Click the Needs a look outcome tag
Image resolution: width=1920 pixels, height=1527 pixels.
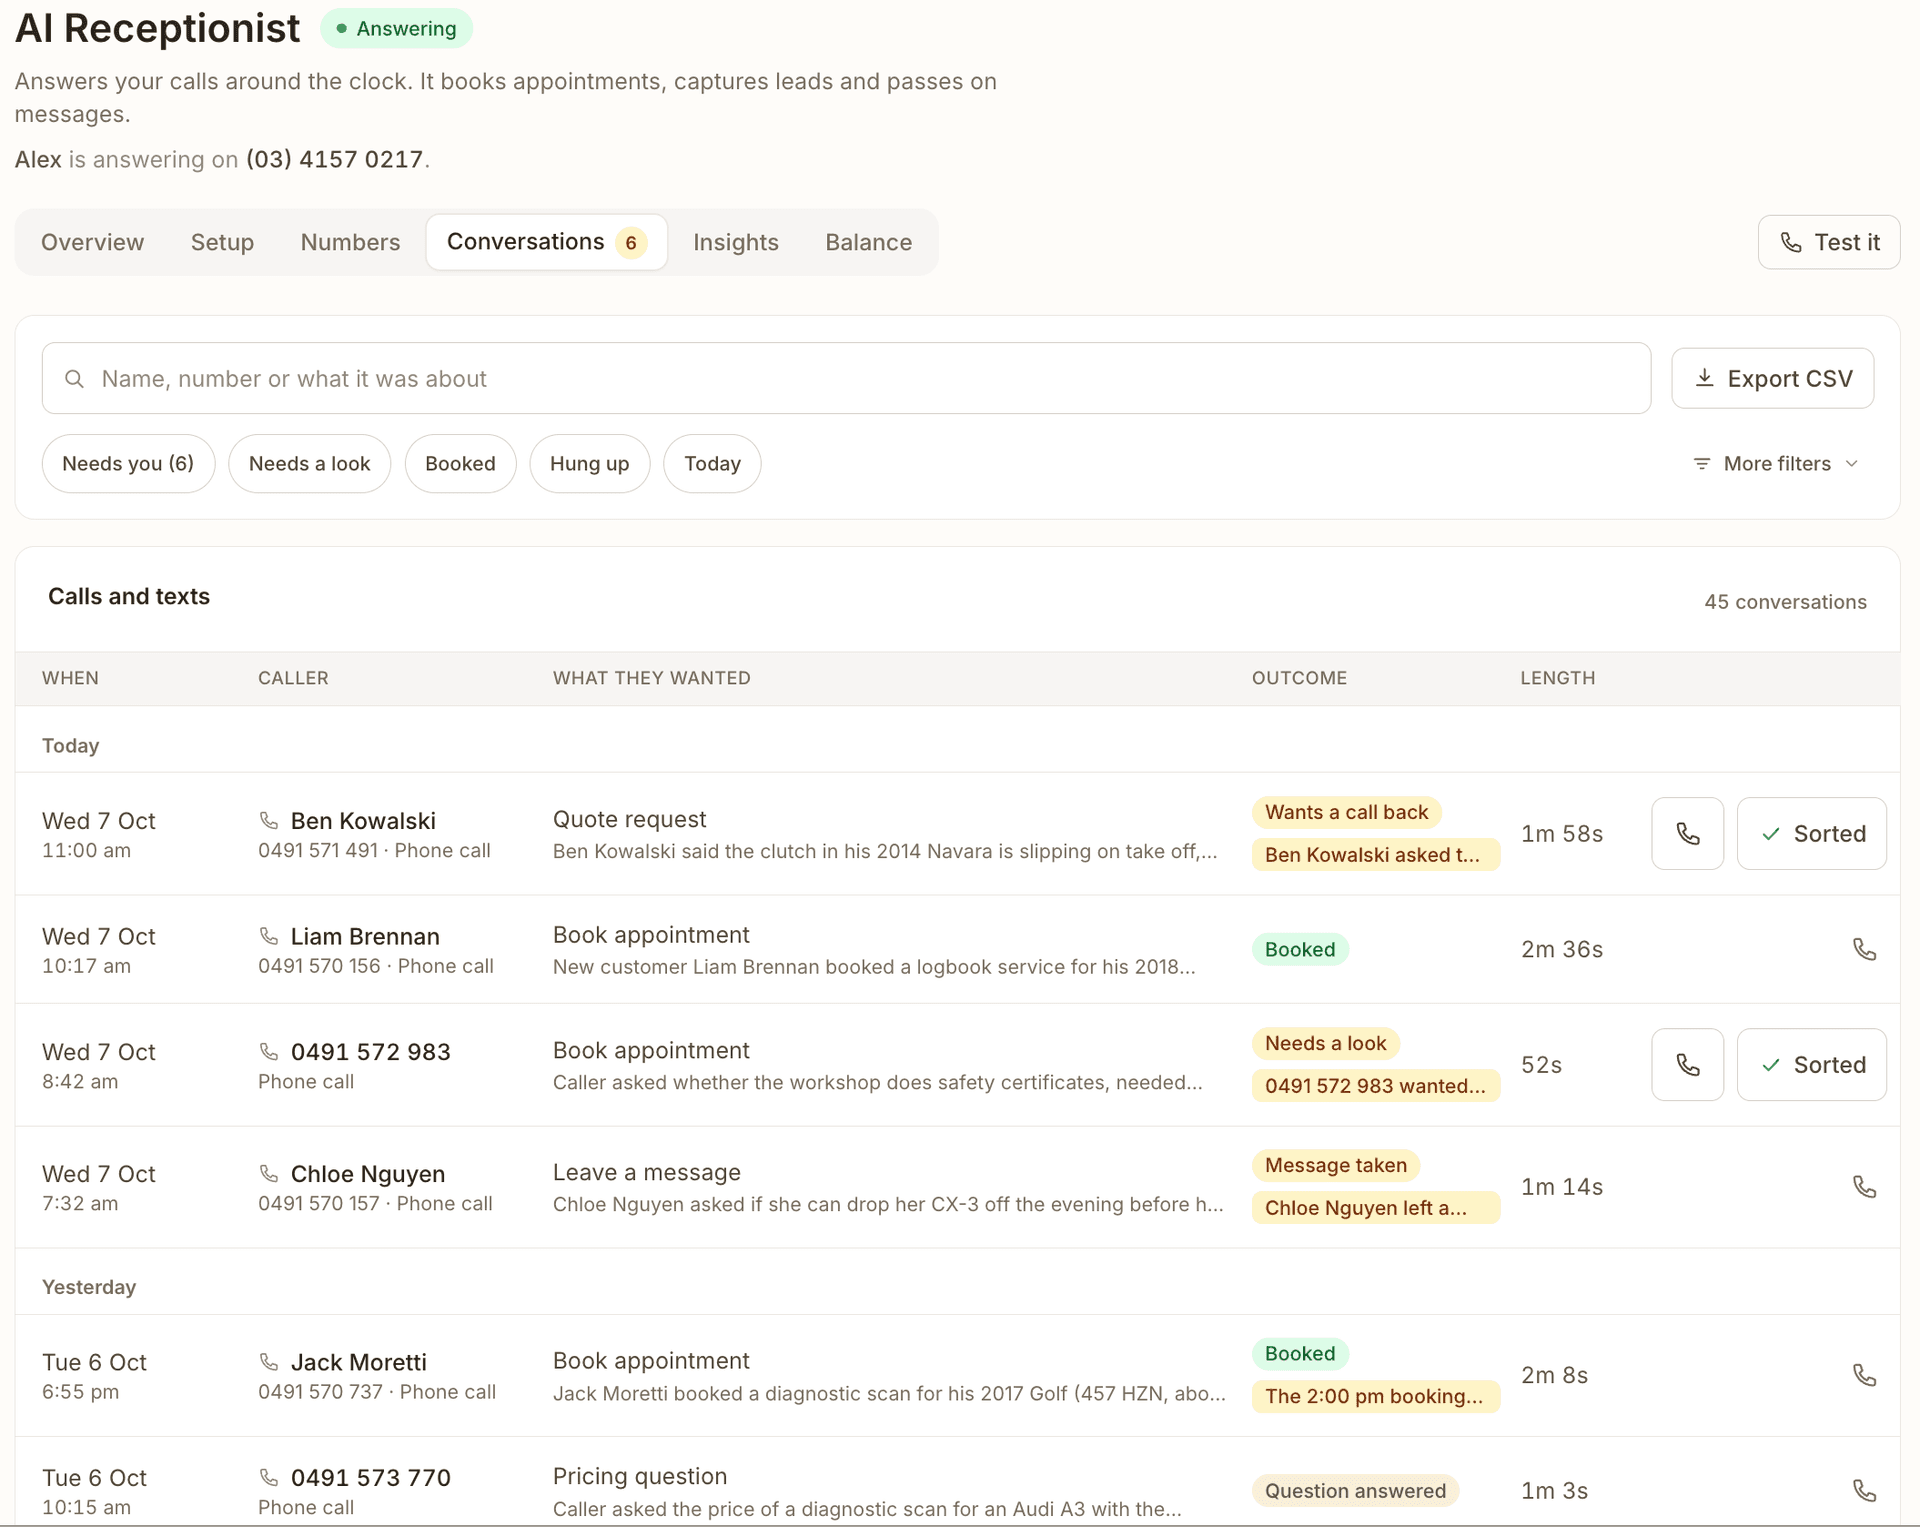point(1325,1043)
